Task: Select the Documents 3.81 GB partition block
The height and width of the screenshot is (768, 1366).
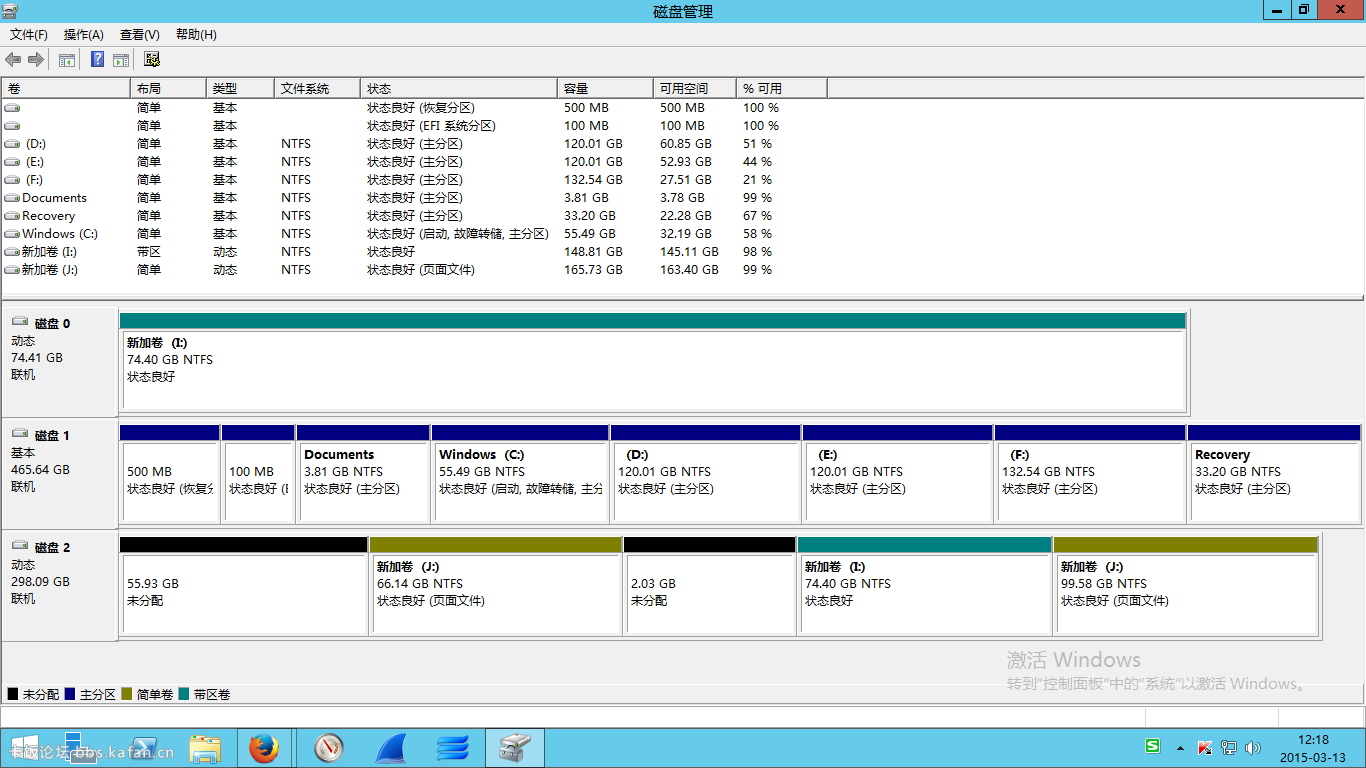Action: (363, 473)
